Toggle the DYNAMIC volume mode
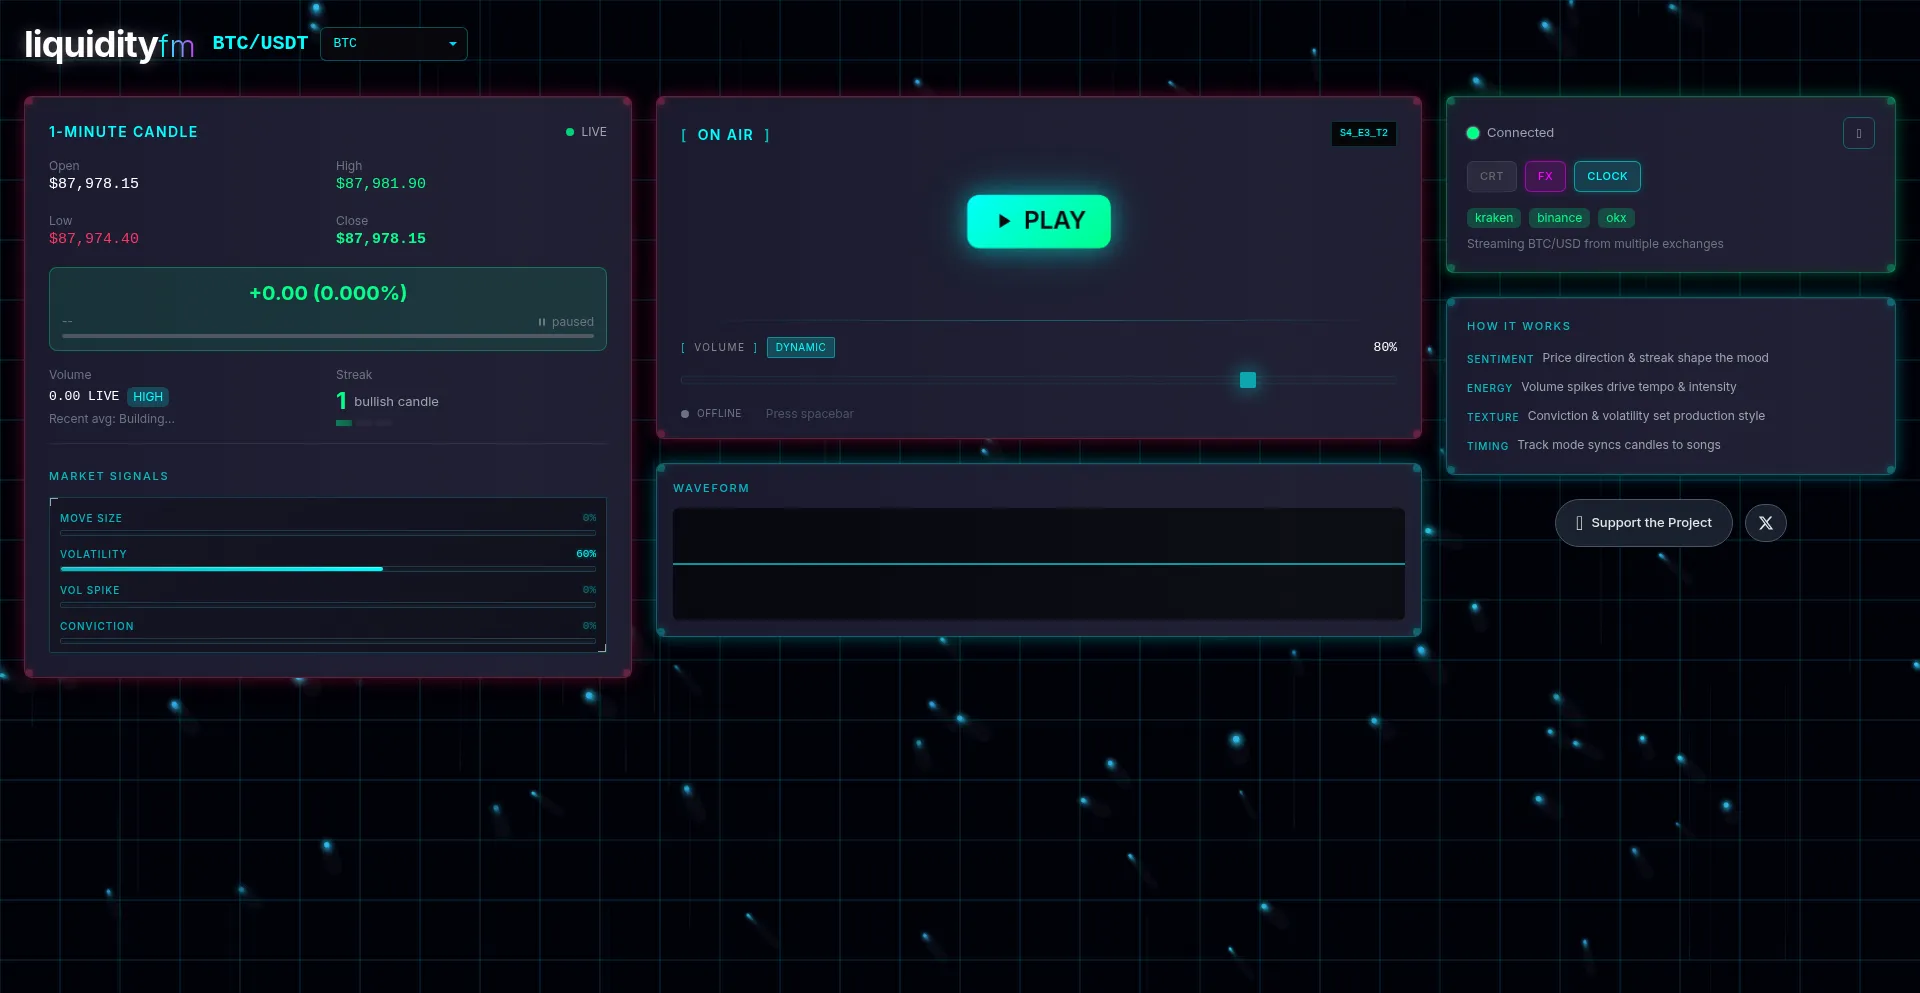Image resolution: width=1920 pixels, height=993 pixels. tap(800, 348)
